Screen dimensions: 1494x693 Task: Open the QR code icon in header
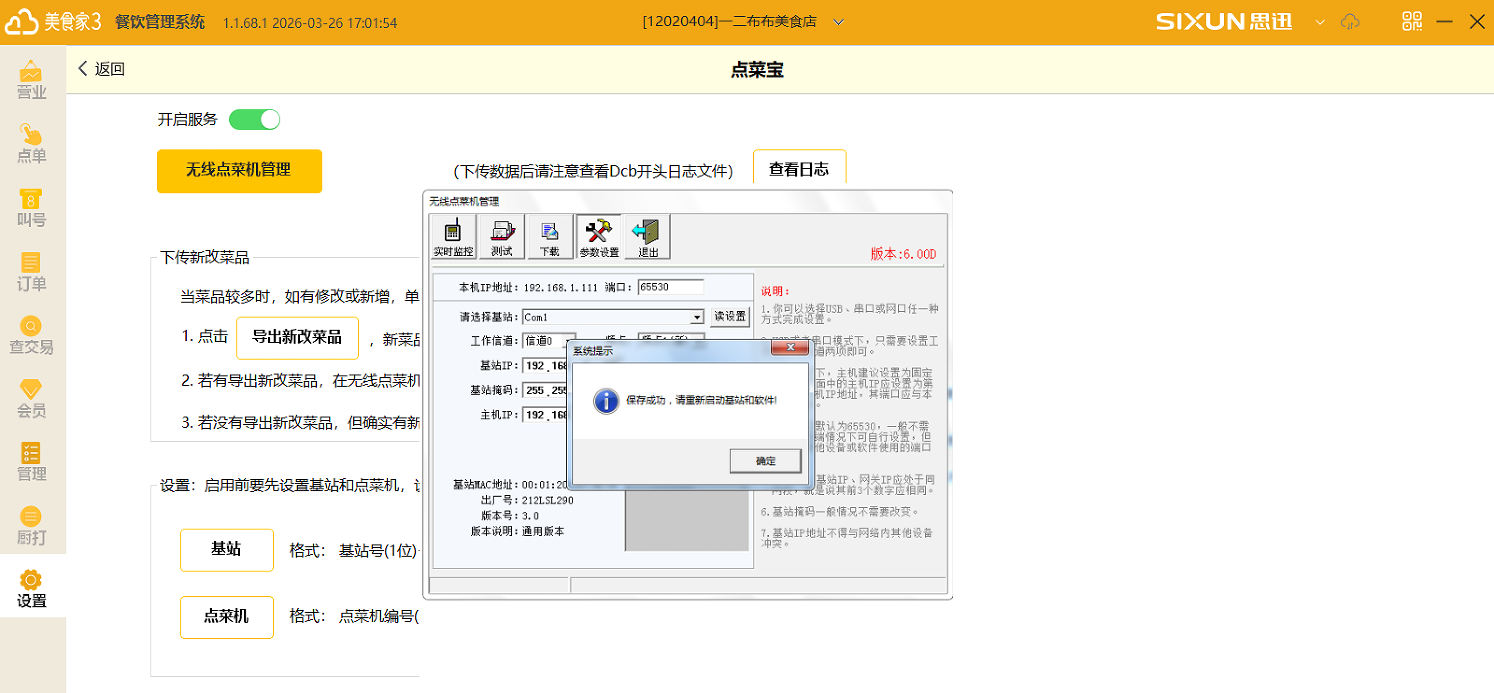[x=1412, y=22]
